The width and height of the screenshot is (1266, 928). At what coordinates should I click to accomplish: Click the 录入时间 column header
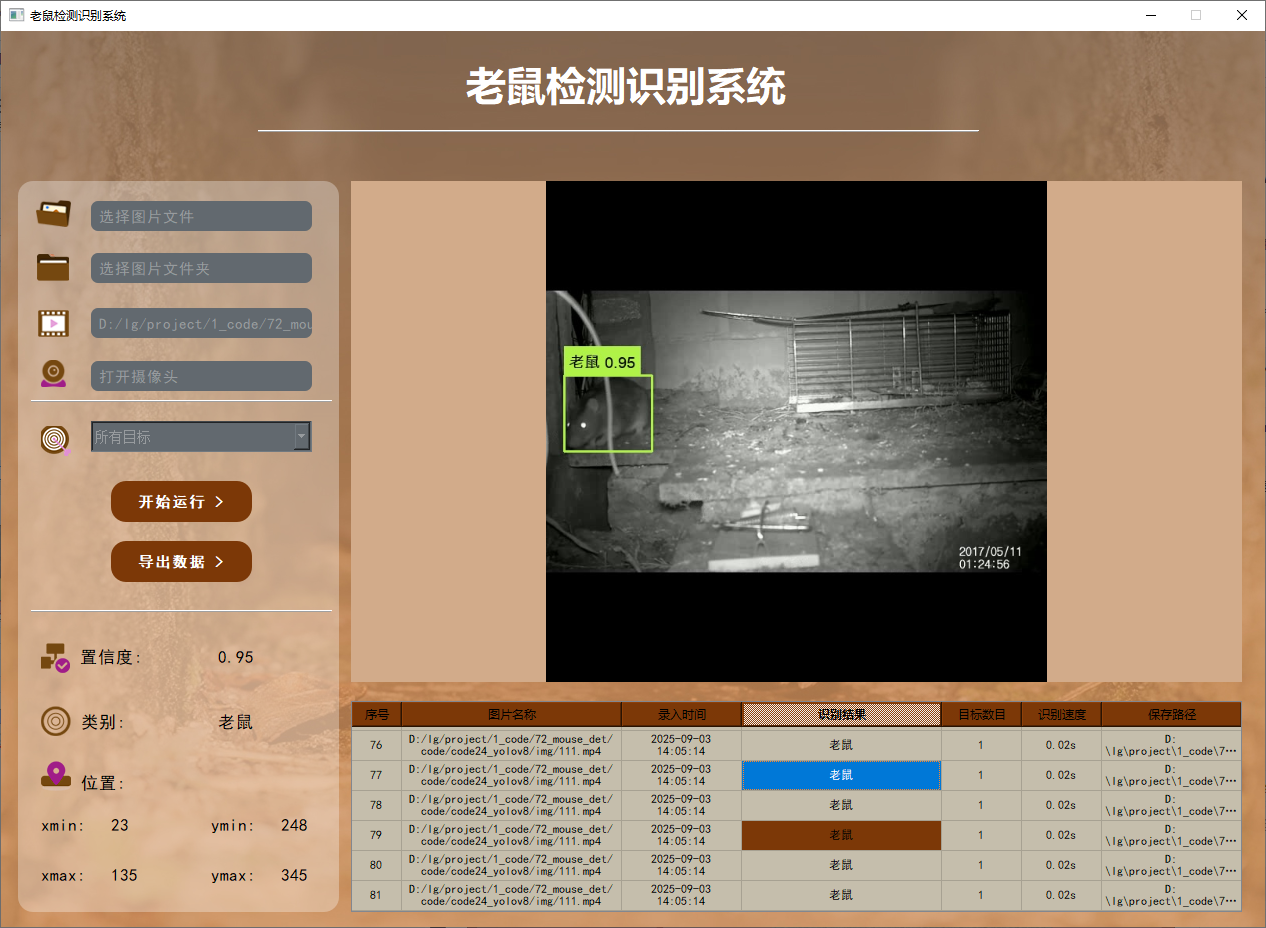tap(682, 714)
